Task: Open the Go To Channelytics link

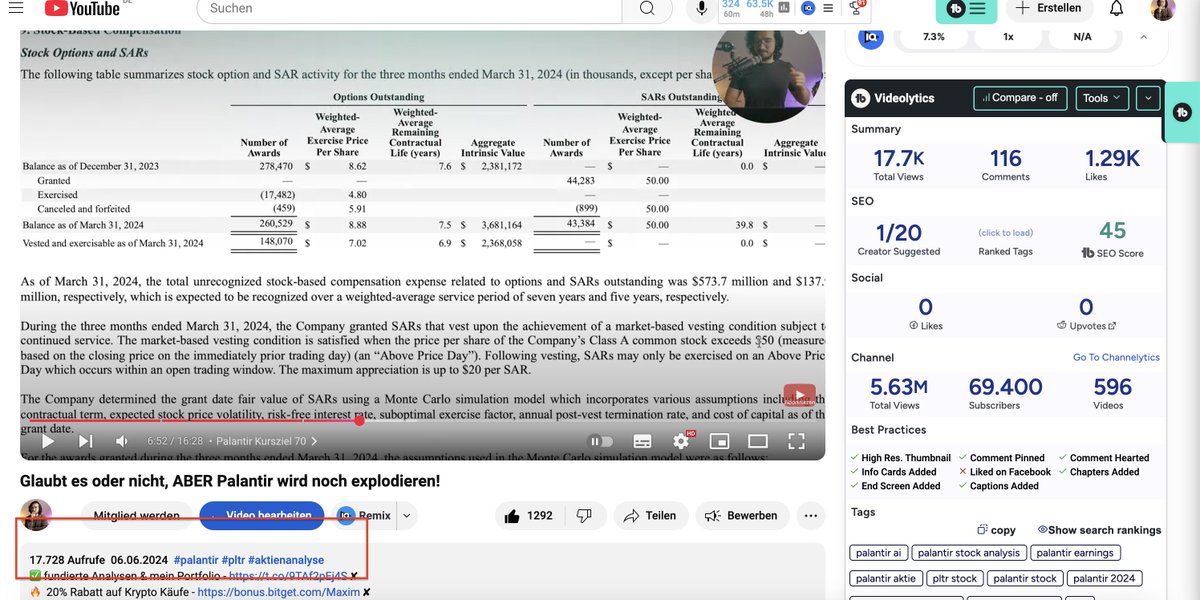Action: 1116,358
